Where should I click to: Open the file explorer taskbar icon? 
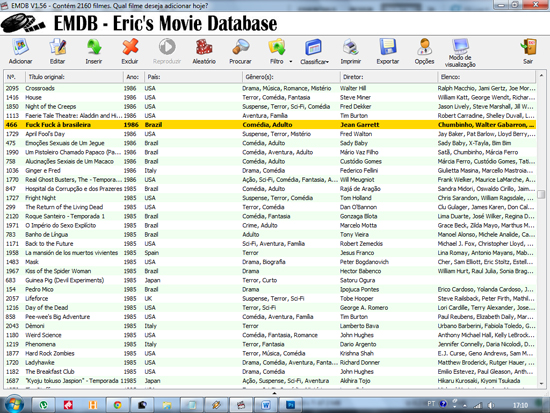point(167,405)
